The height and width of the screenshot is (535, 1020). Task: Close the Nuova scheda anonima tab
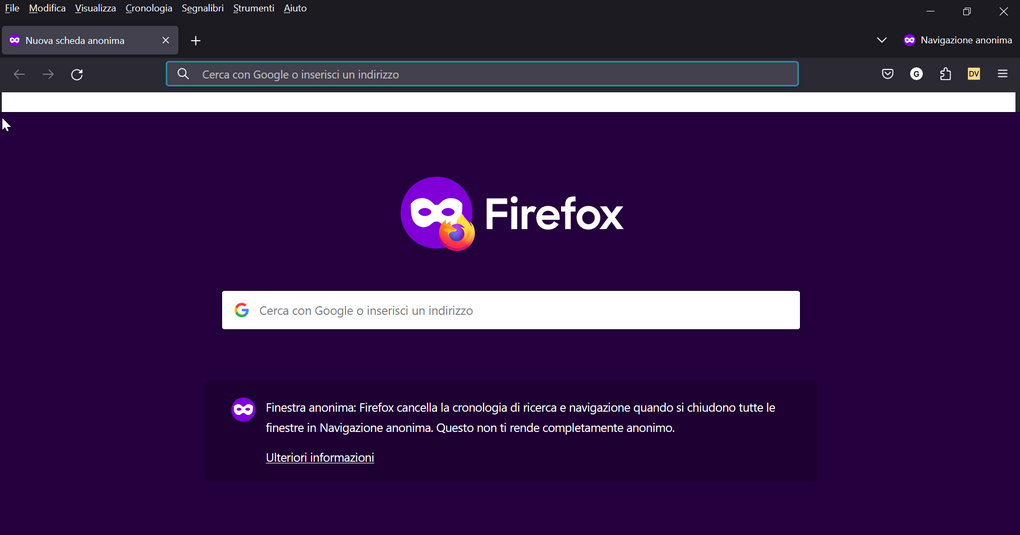(165, 40)
